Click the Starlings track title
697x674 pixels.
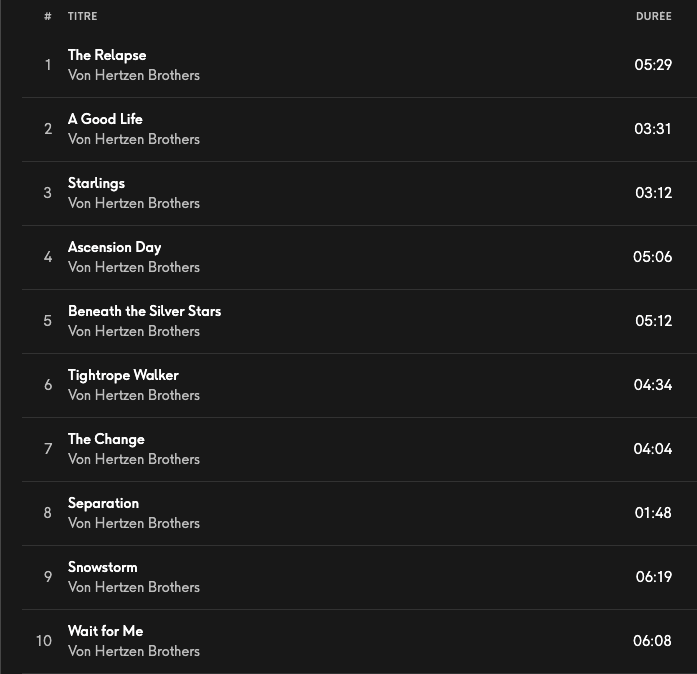click(x=96, y=183)
